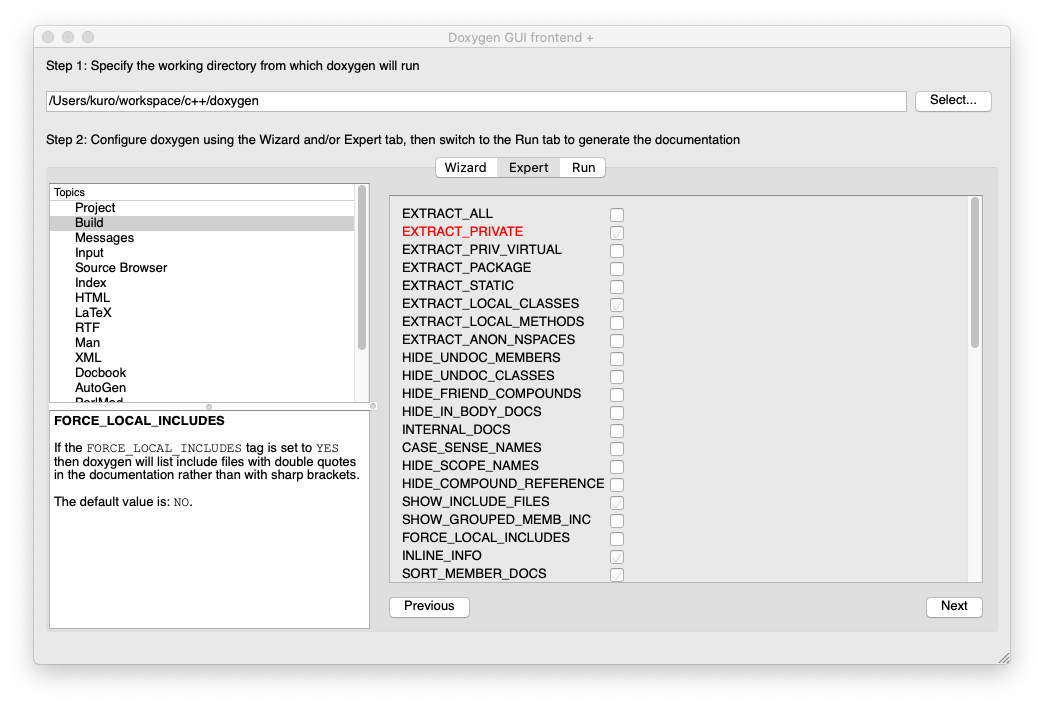Select the LaTeX topic
The height and width of the screenshot is (706, 1044).
point(202,313)
